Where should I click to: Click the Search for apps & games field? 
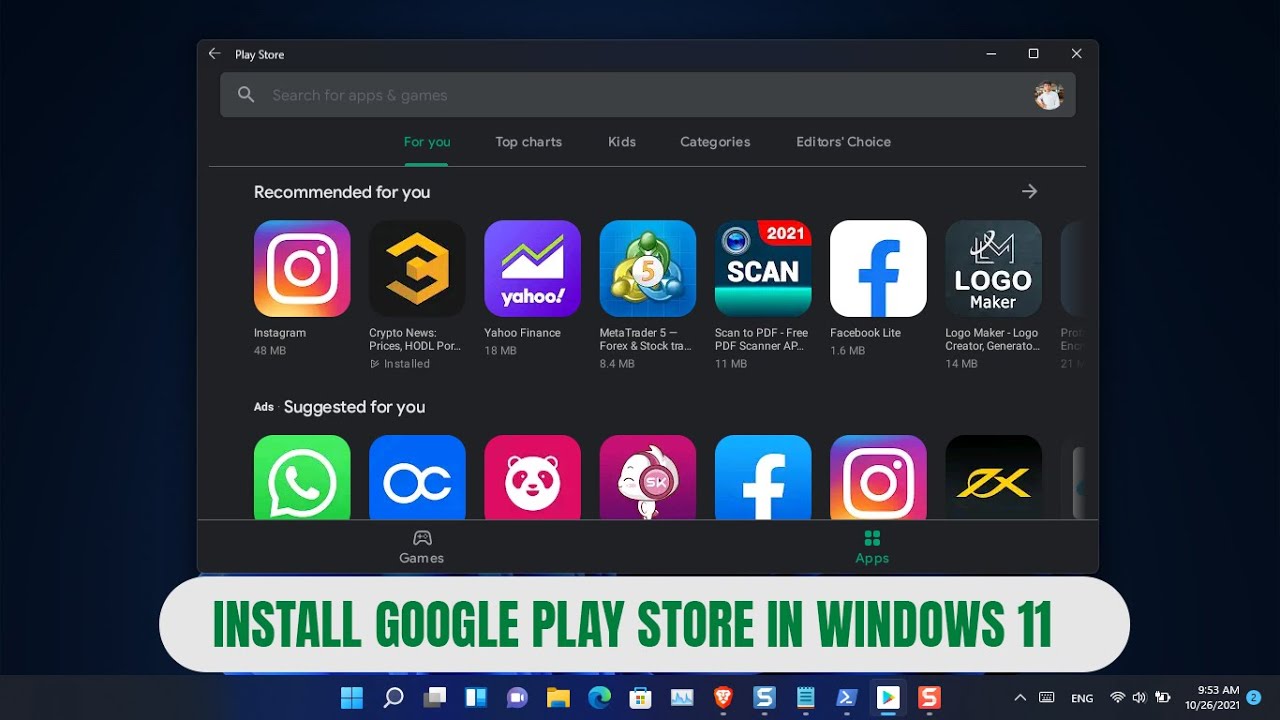click(648, 95)
